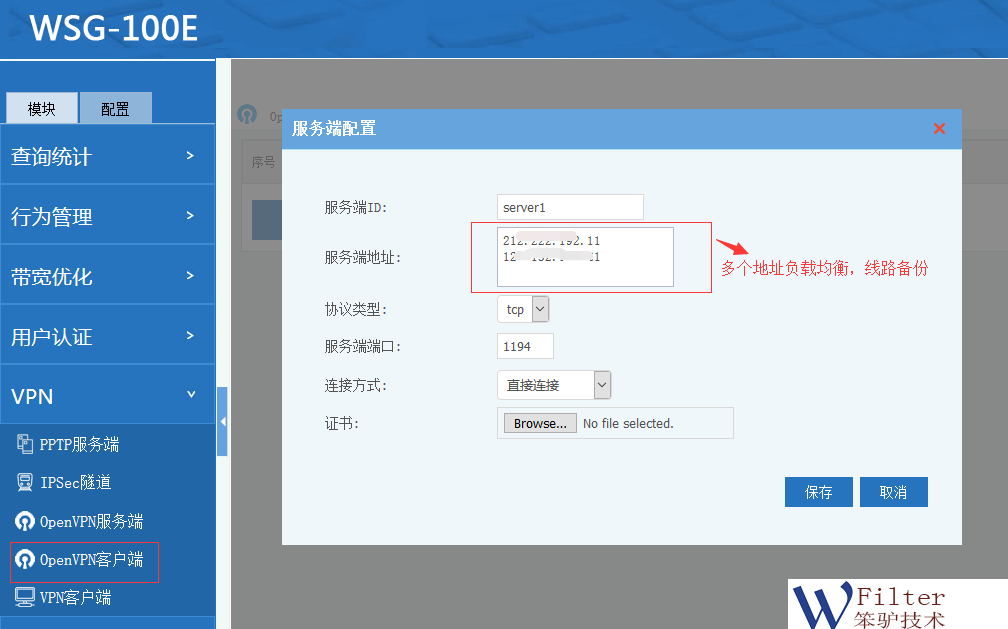The image size is (1008, 629).
Task: Click the VPN客户端 monitor icon
Action: click(25, 597)
